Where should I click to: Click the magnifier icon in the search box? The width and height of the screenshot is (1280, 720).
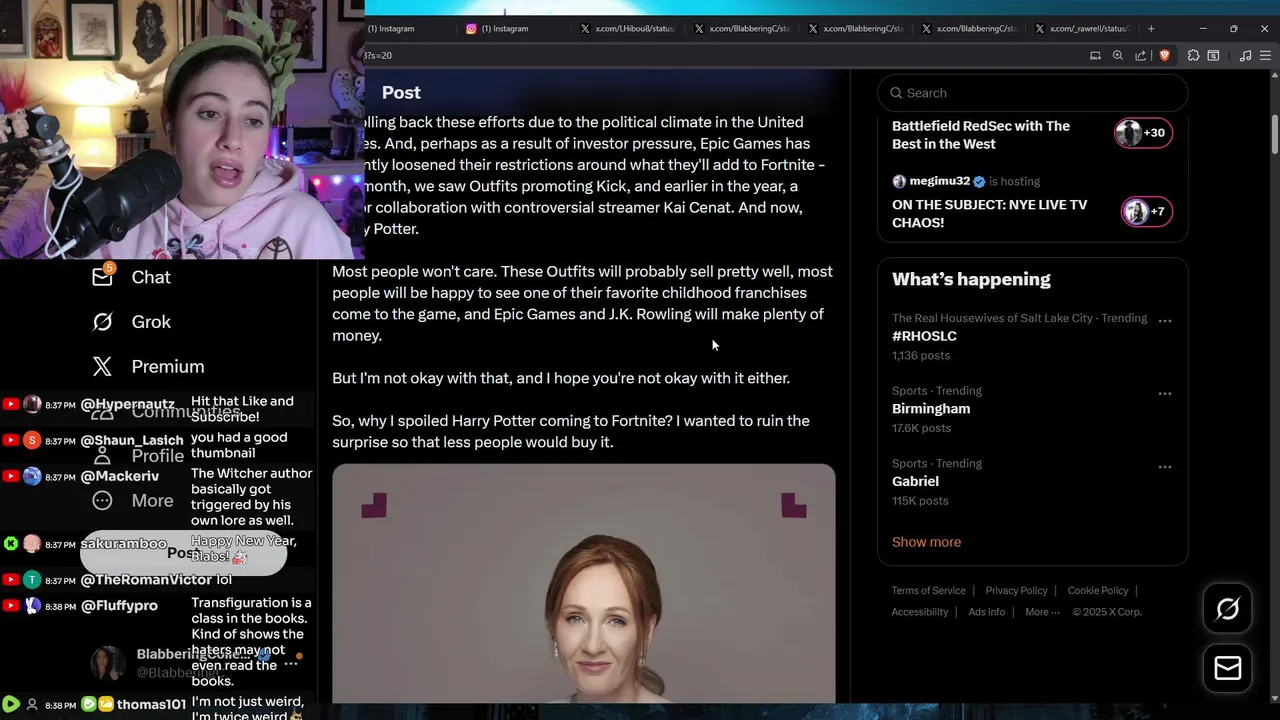[896, 93]
